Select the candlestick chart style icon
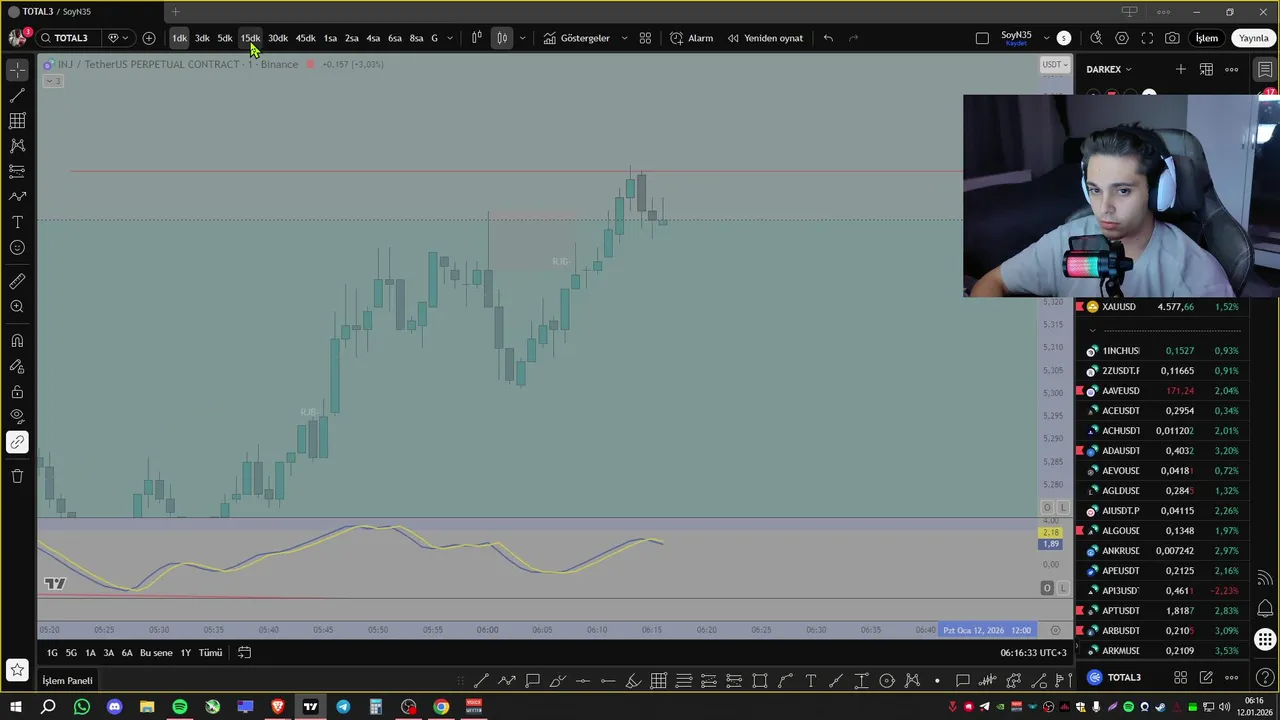The height and width of the screenshot is (720, 1280). [502, 38]
